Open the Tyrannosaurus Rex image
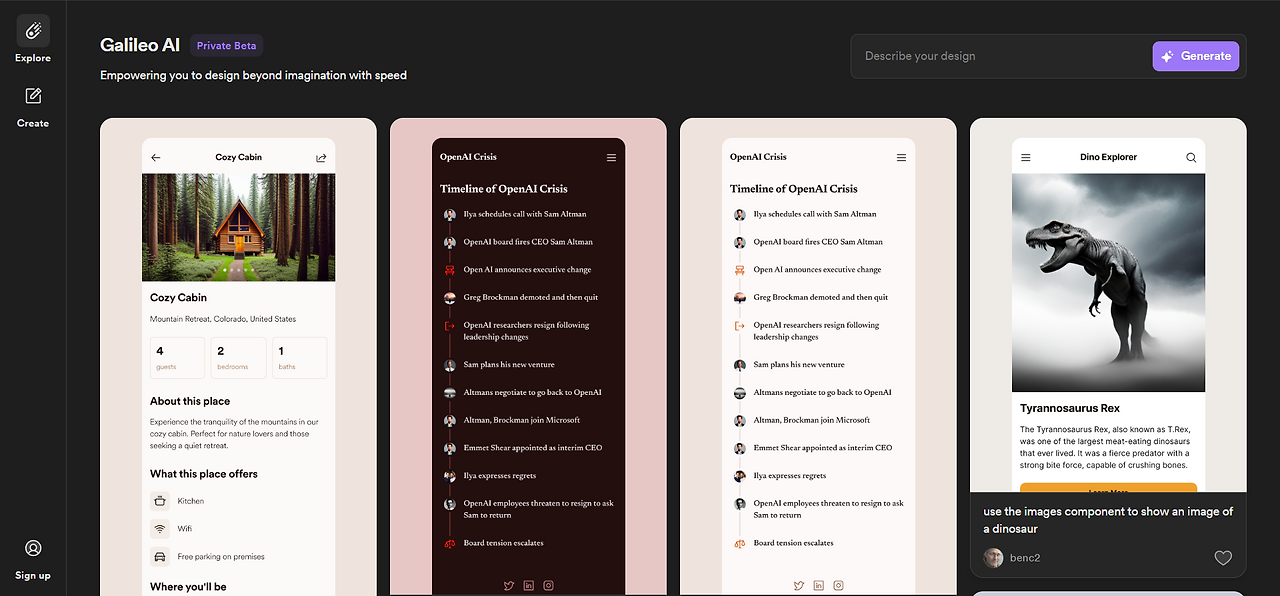Viewport: 1280px width, 596px height. click(1109, 283)
